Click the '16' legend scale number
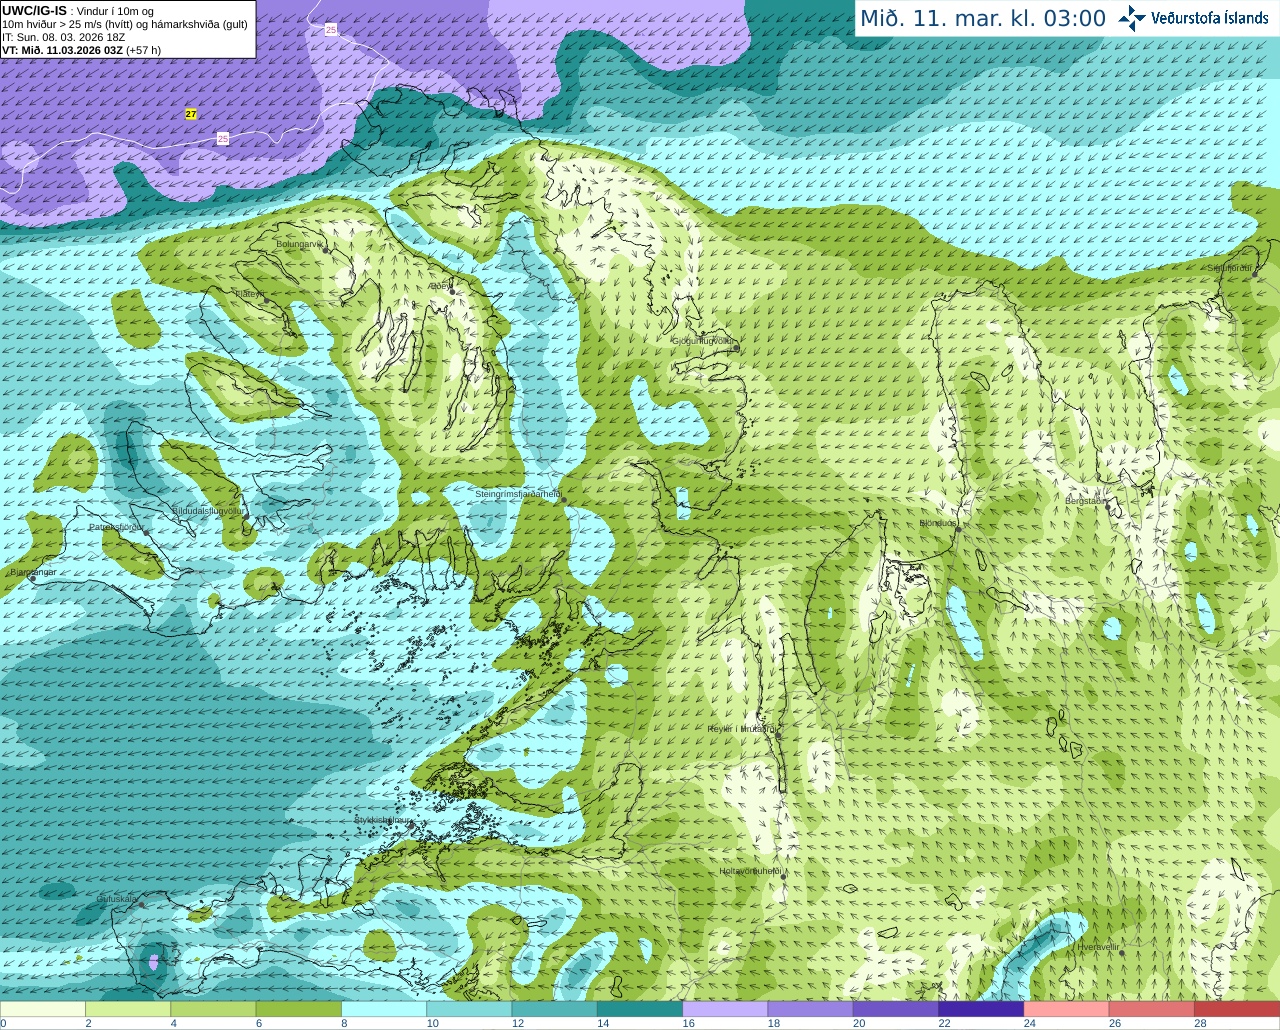Screen dimensions: 1280x1030 (688, 1023)
